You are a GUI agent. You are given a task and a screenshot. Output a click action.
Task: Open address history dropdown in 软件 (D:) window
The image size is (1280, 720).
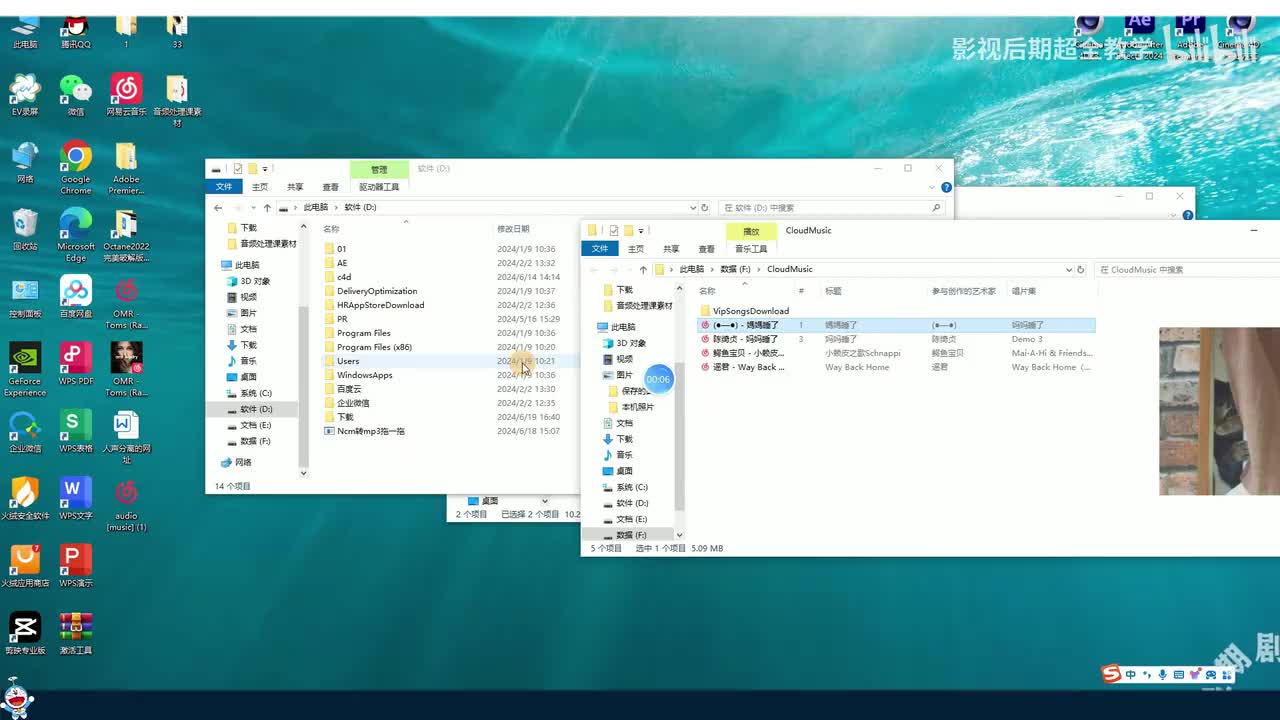(693, 208)
